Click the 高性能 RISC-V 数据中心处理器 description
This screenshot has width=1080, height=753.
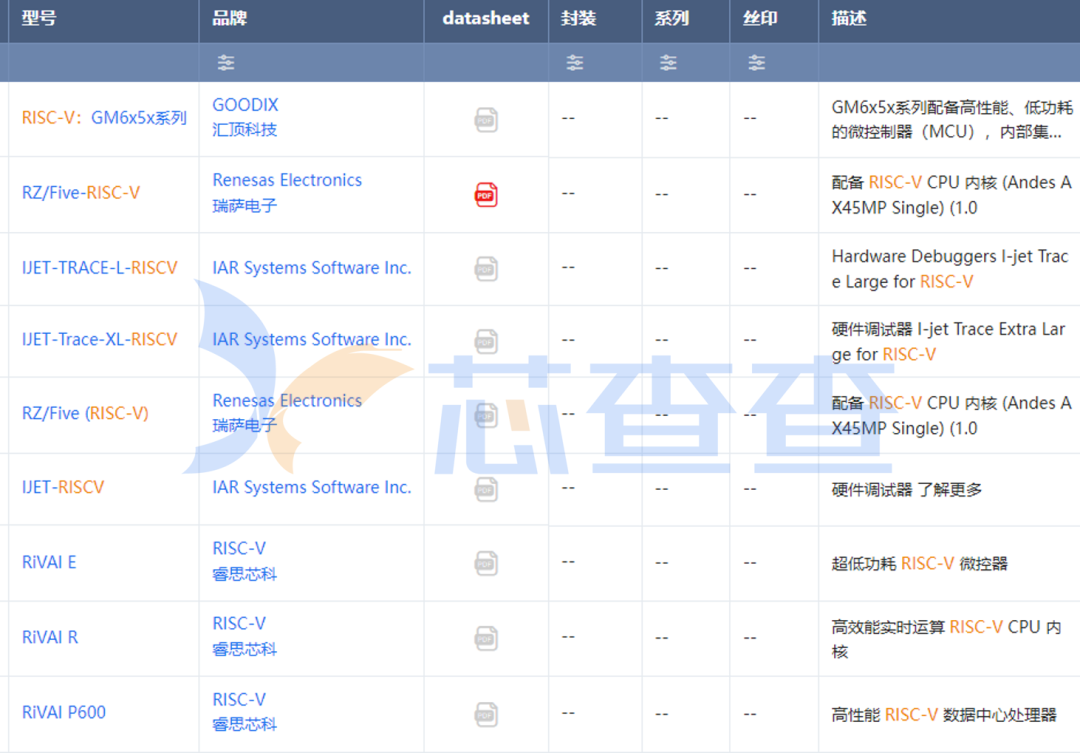coord(944,714)
